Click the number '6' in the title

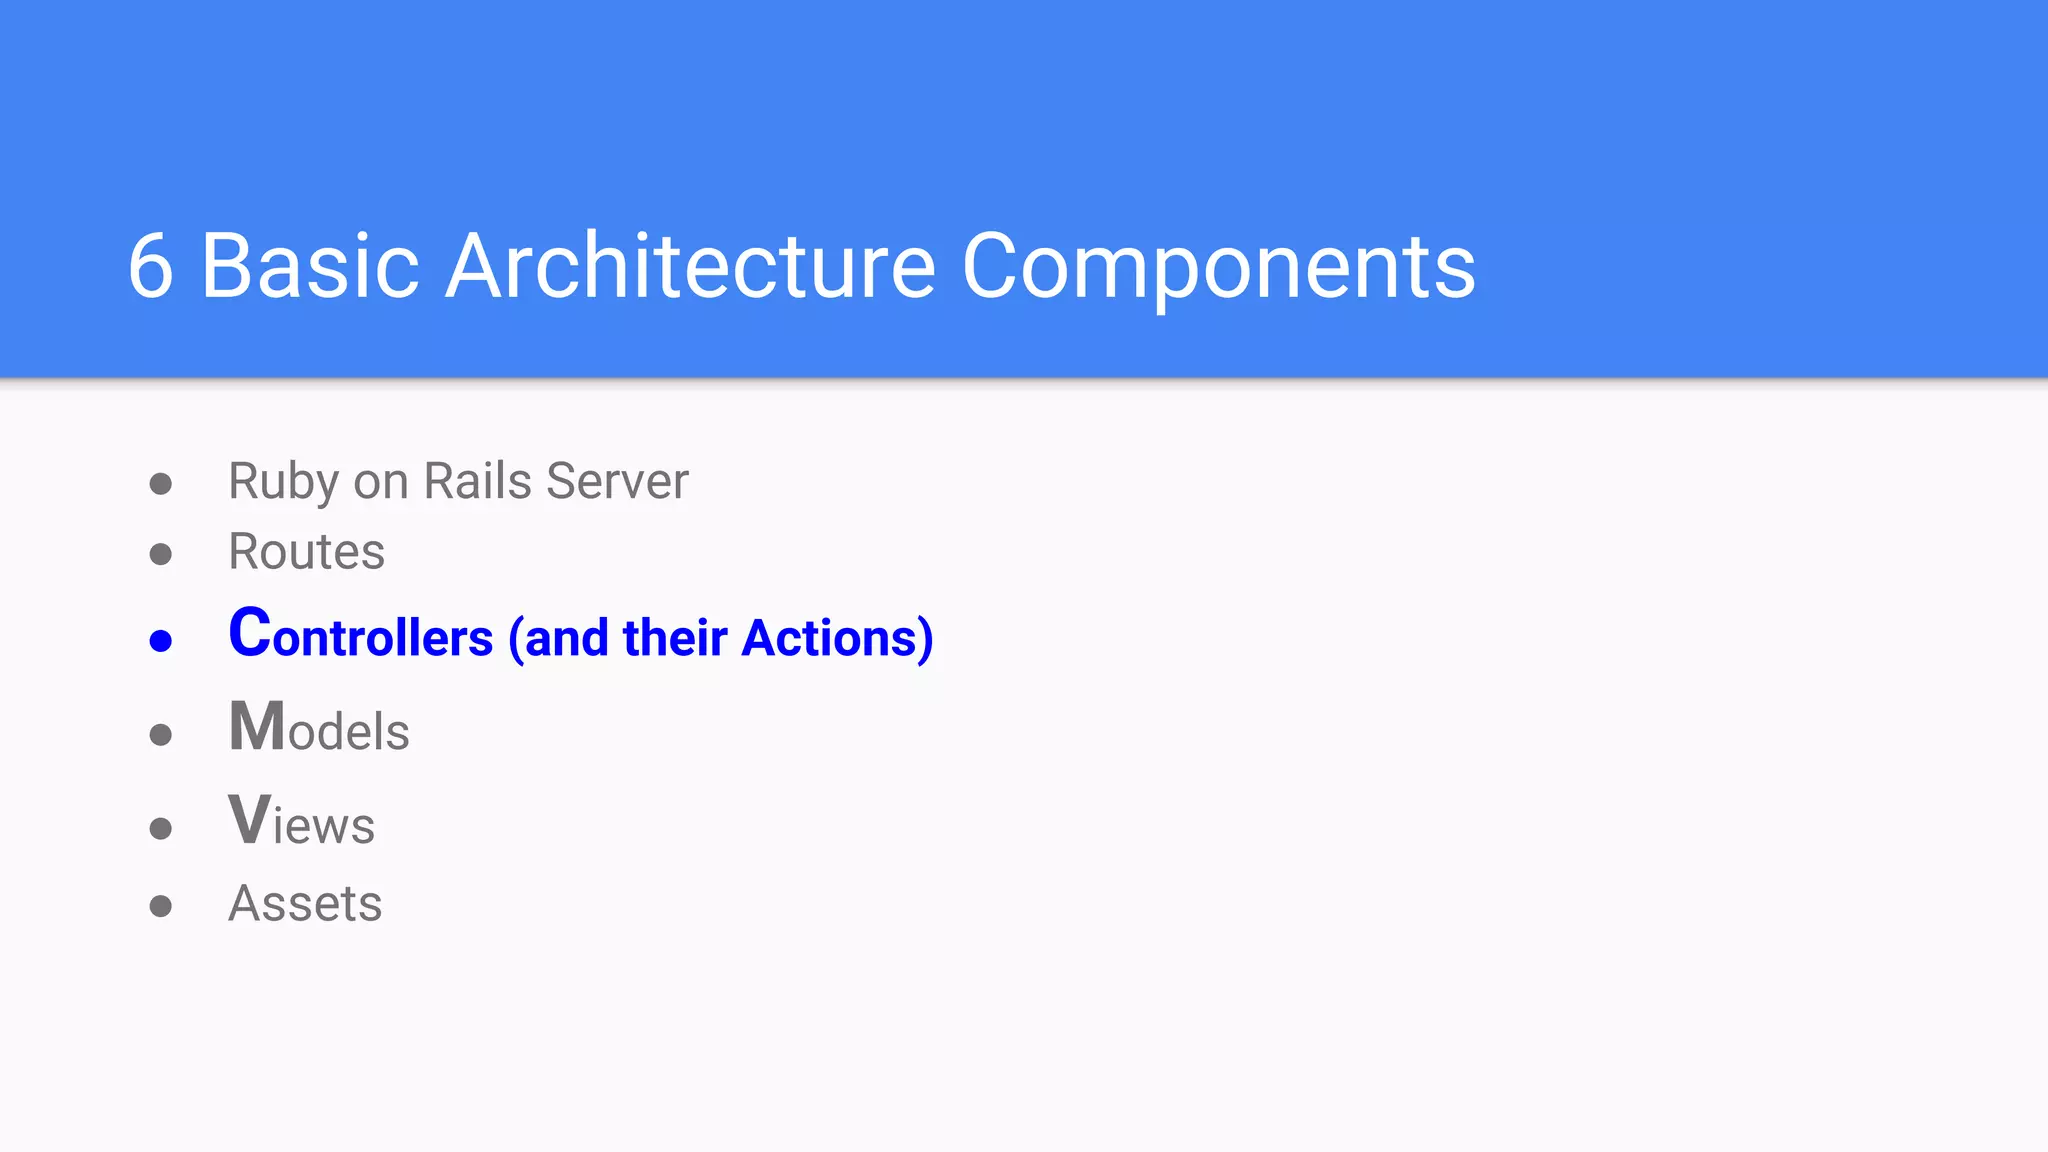pyautogui.click(x=151, y=267)
